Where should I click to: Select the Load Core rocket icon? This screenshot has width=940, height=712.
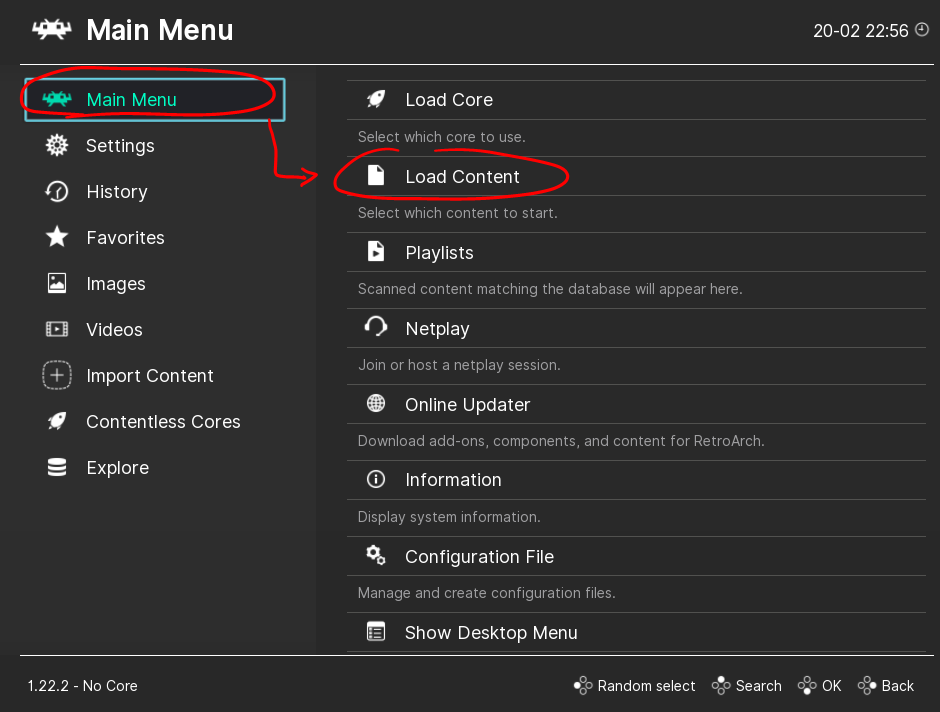(x=375, y=98)
